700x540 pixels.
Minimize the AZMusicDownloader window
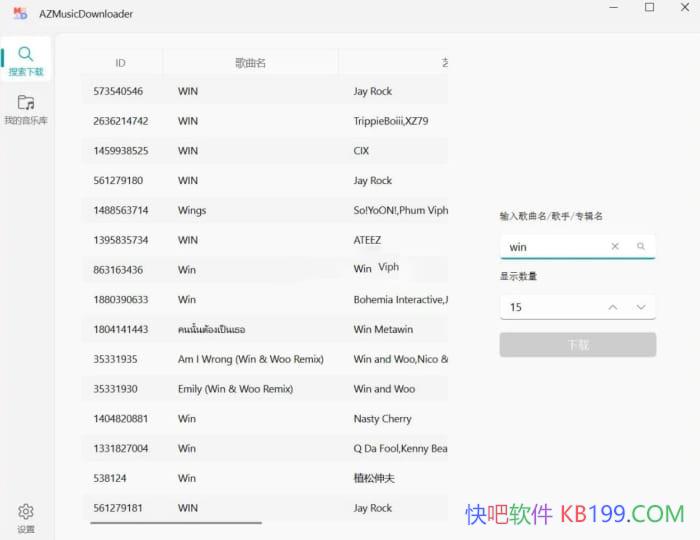(x=614, y=7)
